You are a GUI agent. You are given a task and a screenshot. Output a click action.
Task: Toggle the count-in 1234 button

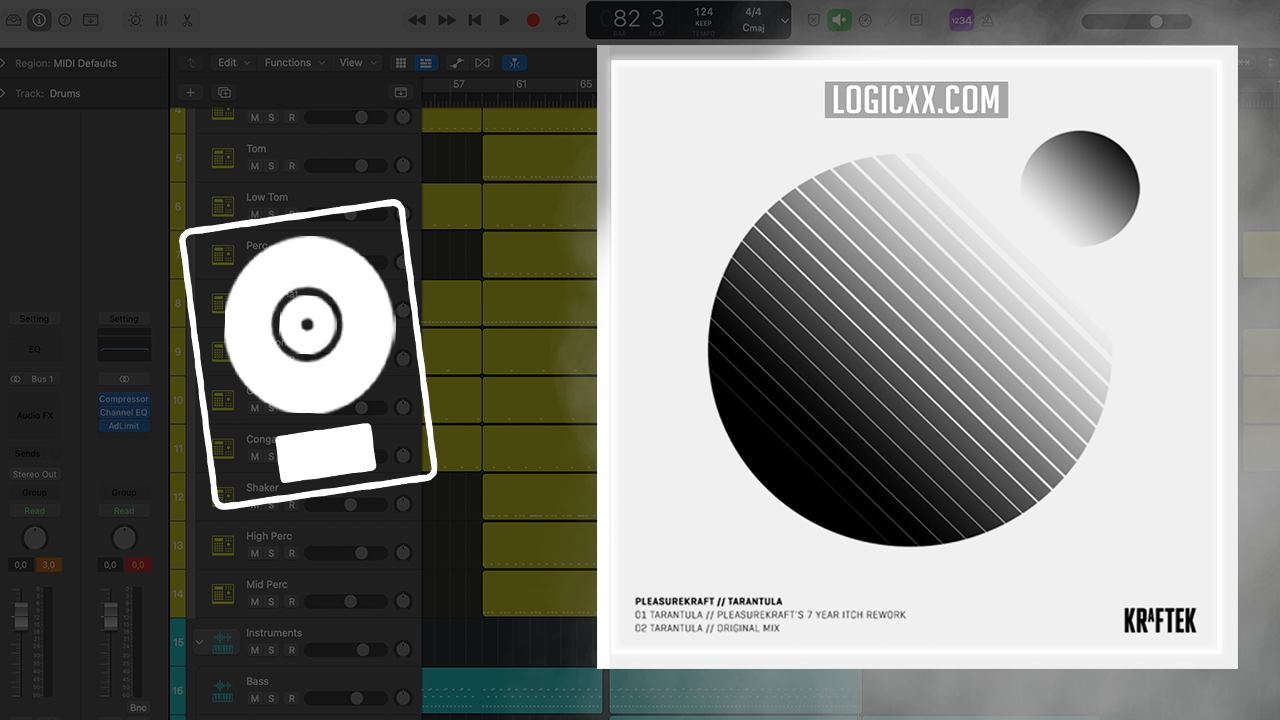coord(961,20)
